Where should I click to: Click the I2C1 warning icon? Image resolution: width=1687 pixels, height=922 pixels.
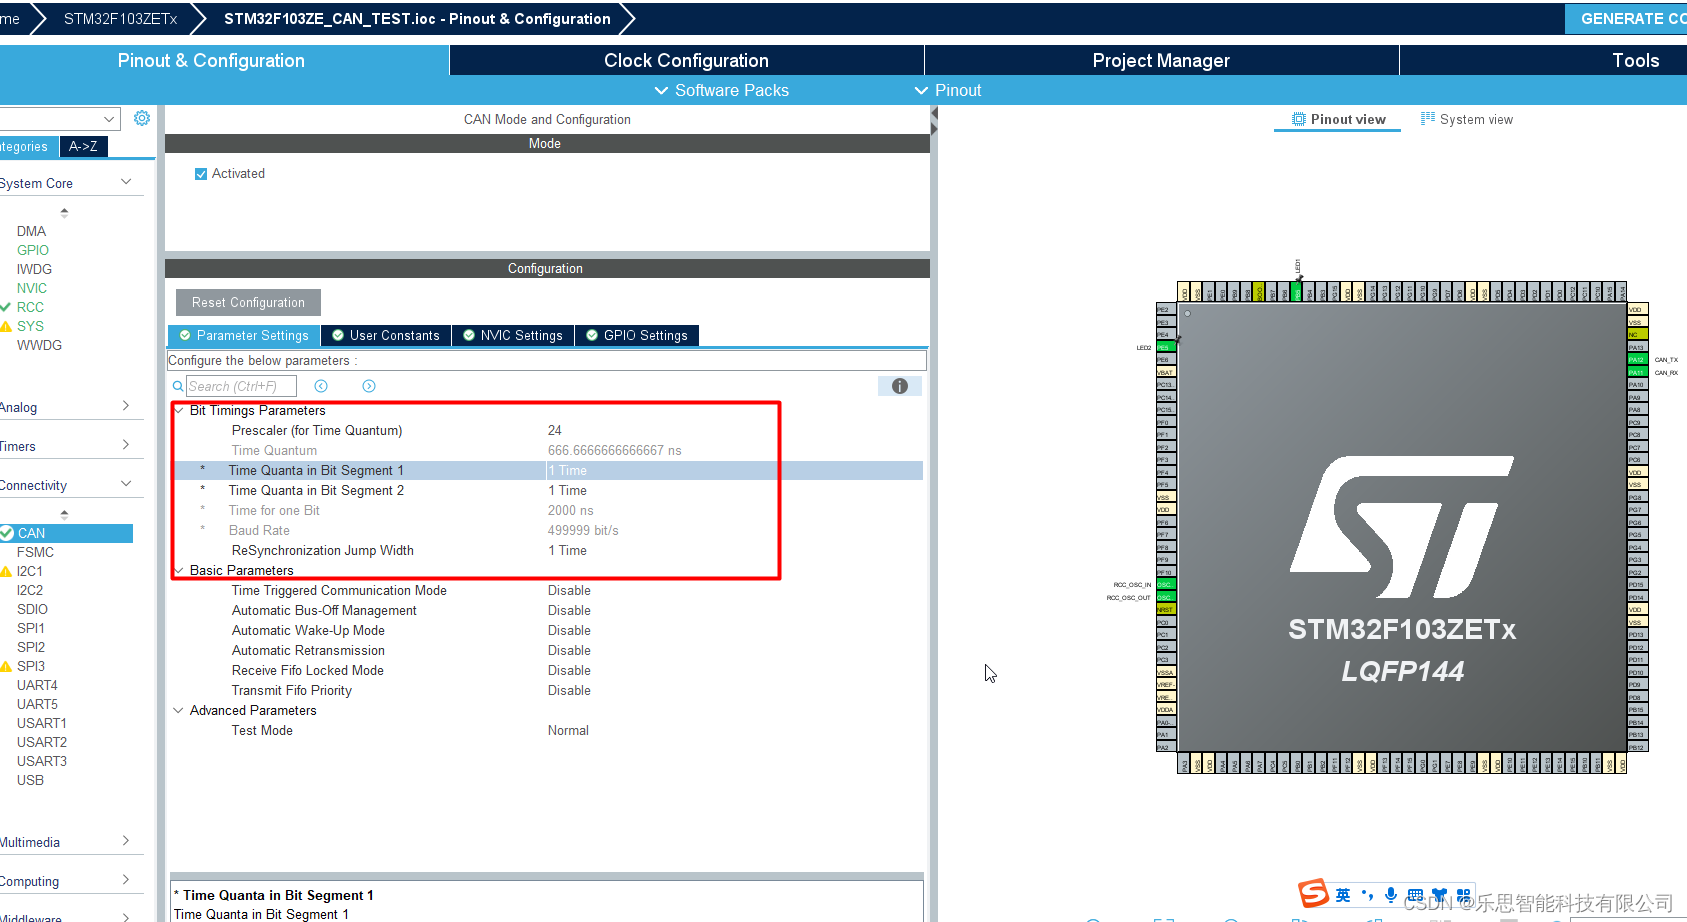coord(6,571)
